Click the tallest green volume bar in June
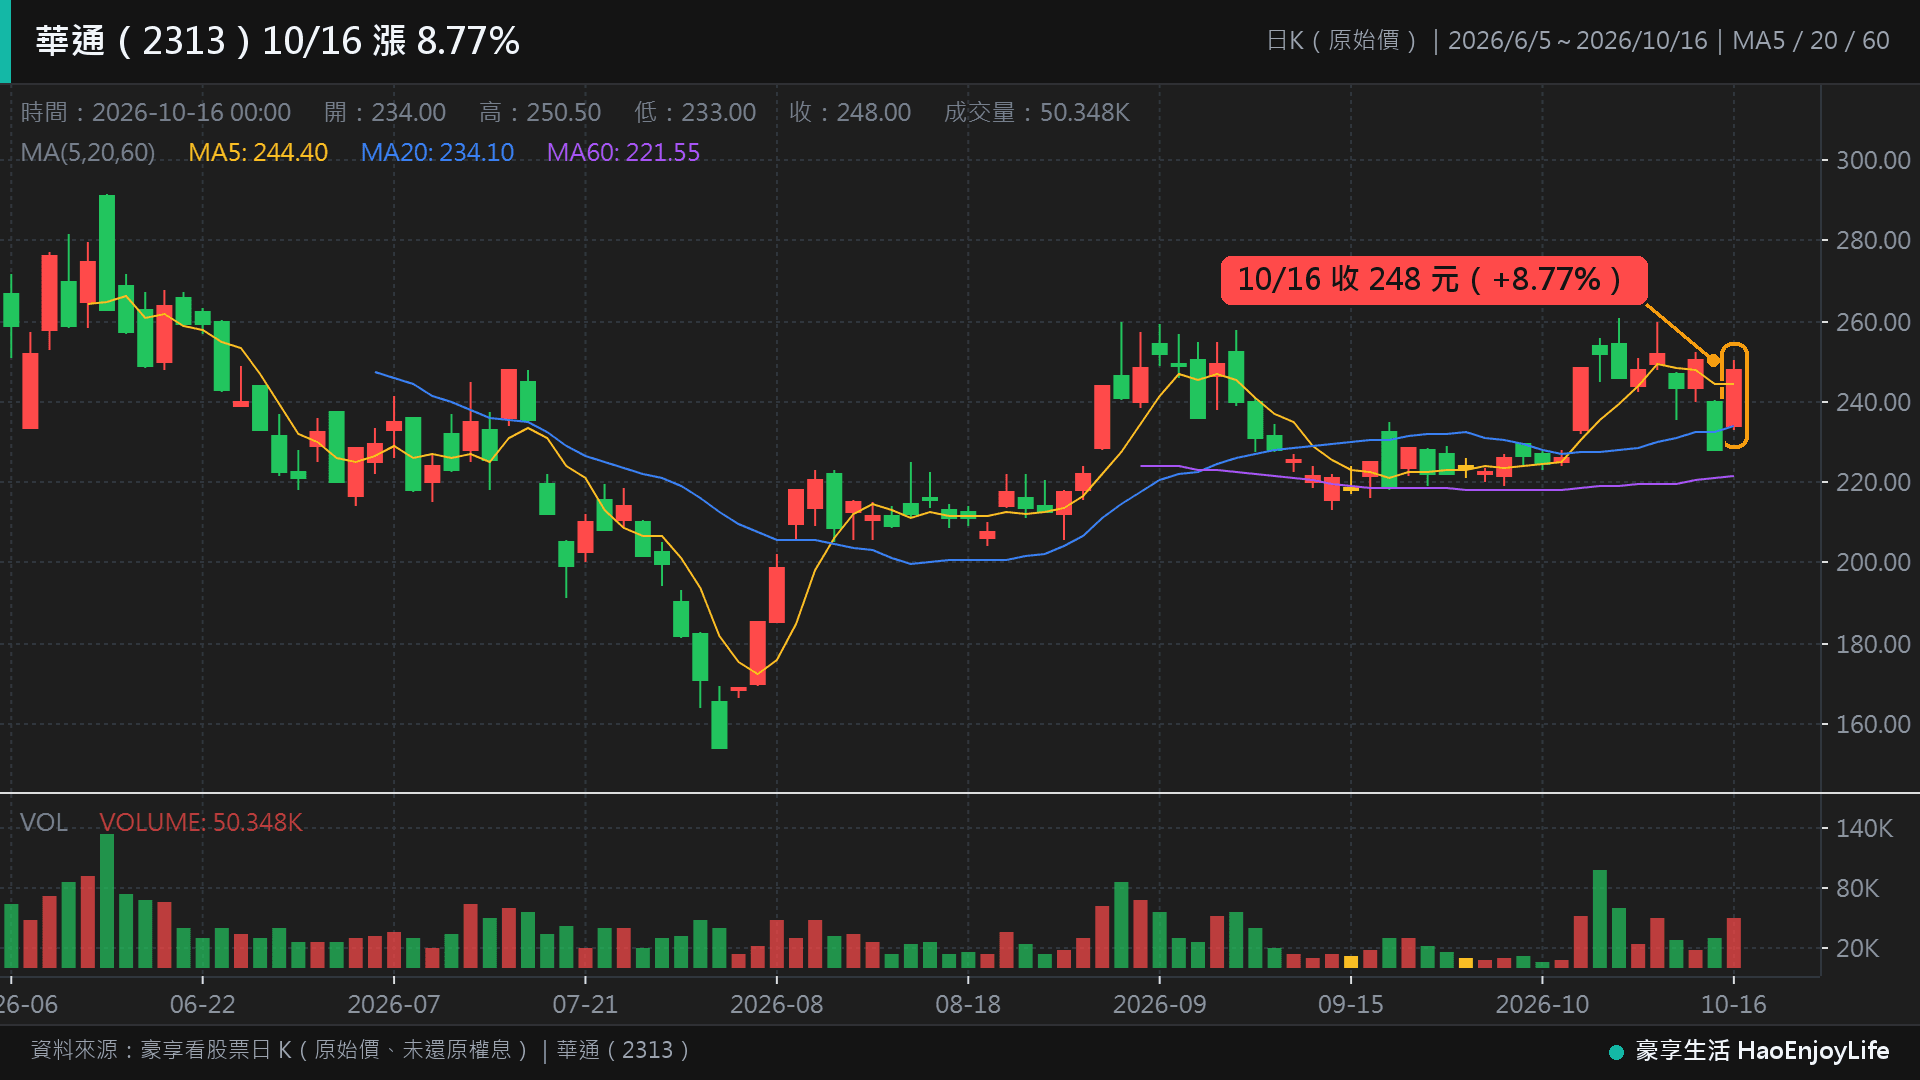This screenshot has width=1920, height=1080. [x=107, y=901]
